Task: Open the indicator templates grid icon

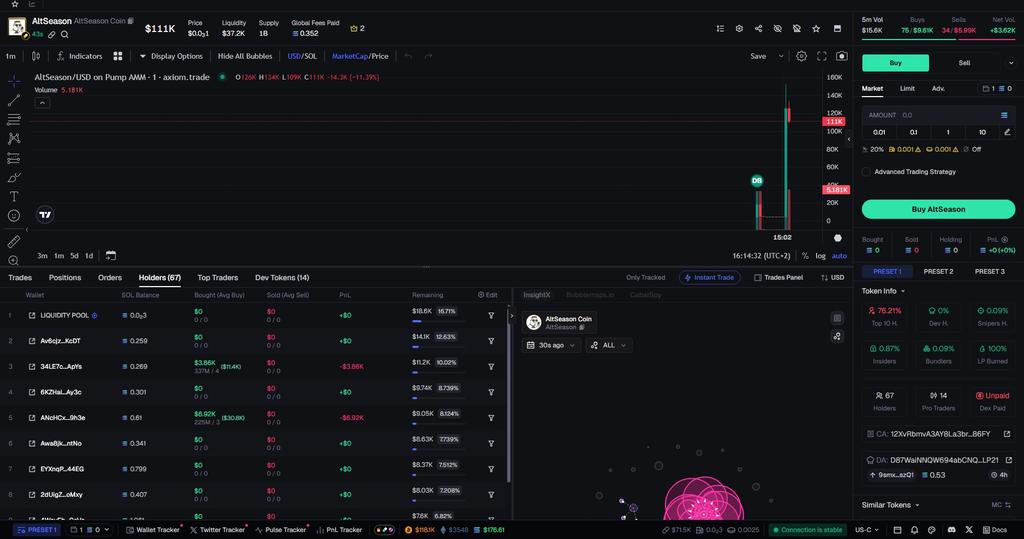Action: (118, 56)
